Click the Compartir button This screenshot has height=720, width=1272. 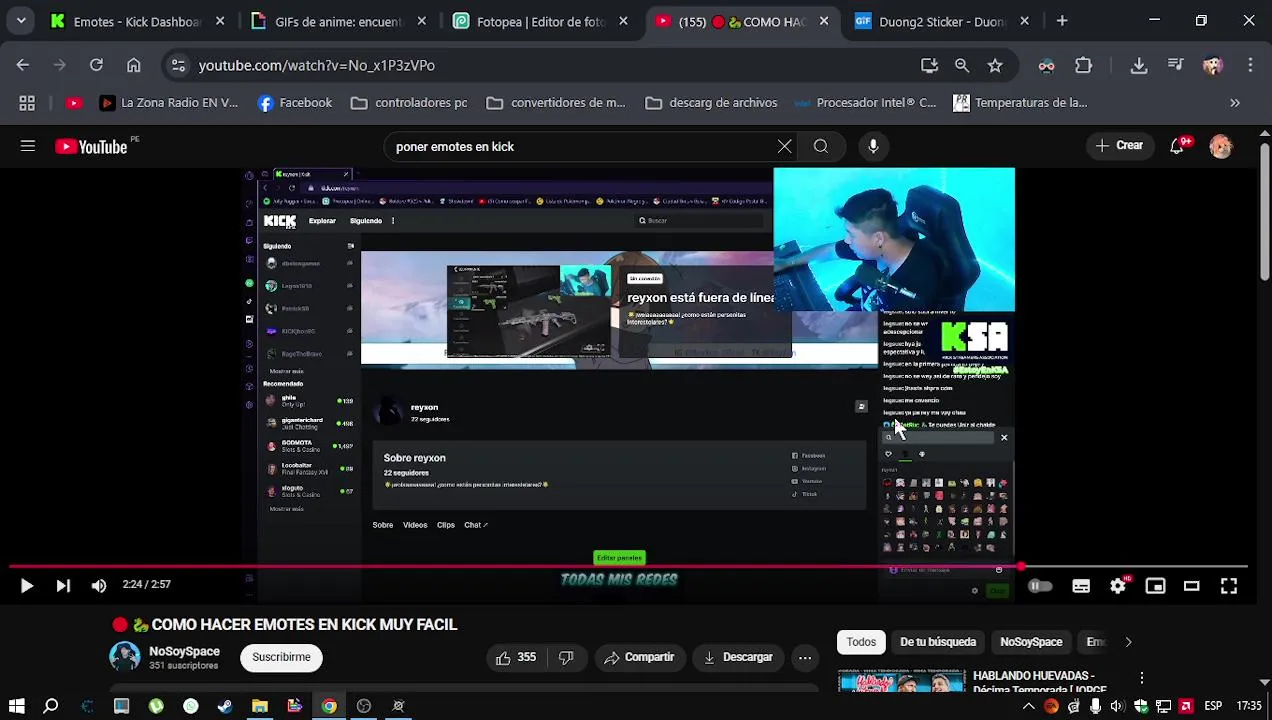point(640,657)
